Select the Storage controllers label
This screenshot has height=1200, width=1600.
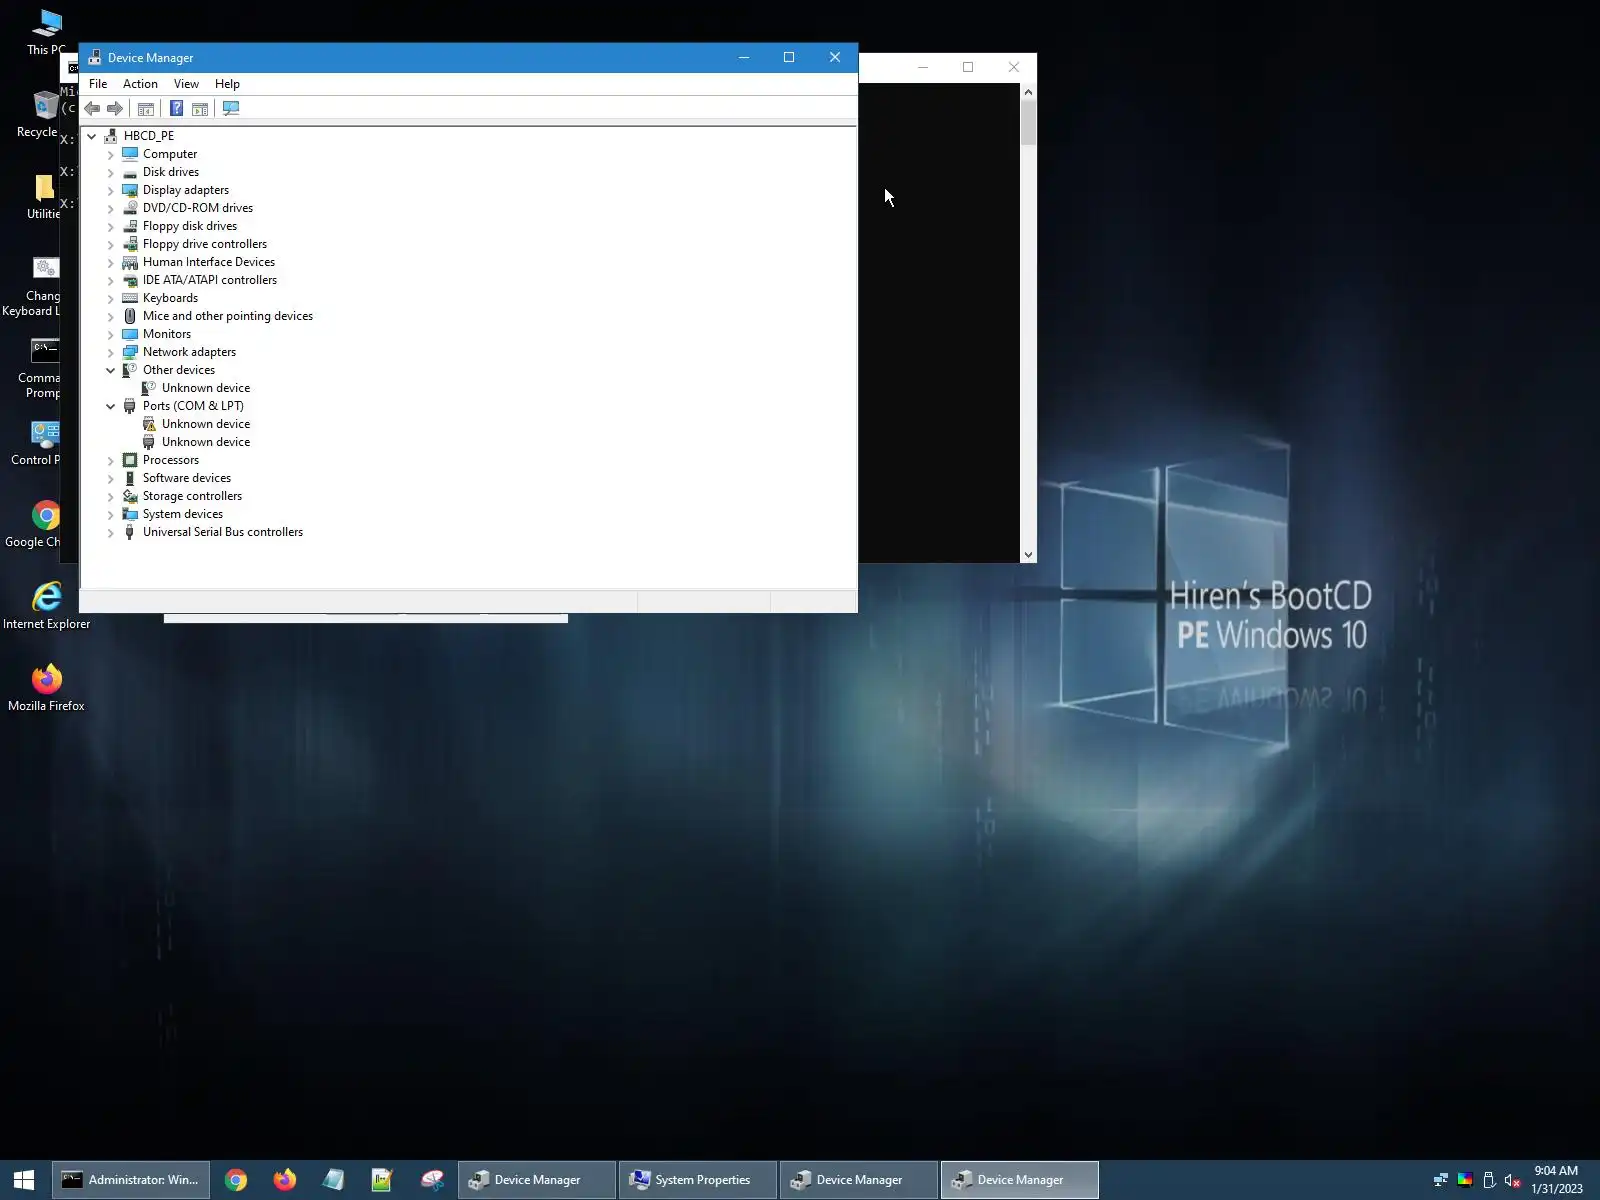click(192, 496)
